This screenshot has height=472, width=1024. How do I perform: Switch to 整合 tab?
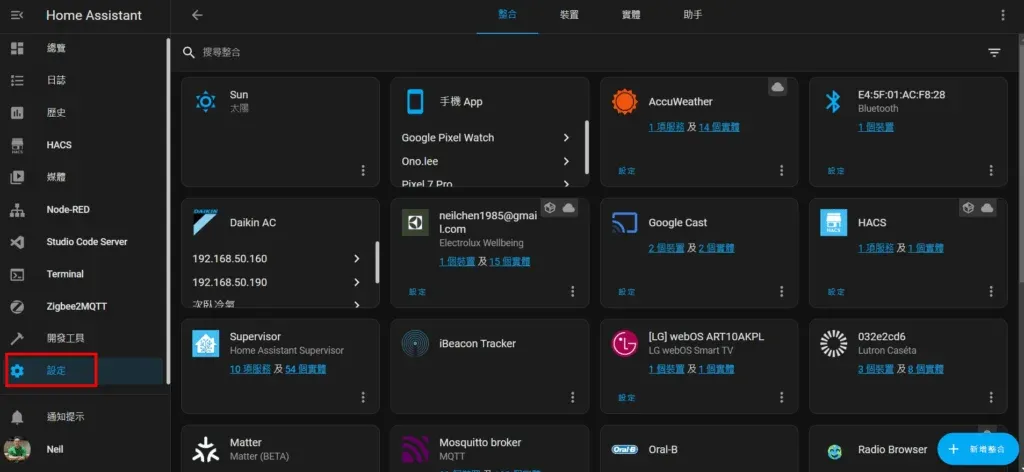[x=507, y=15]
